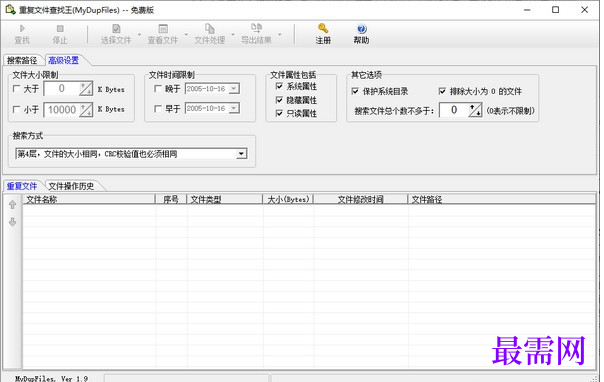Expand the 导出结果 dropdown arrow
Screen dimensions: 604x382
coord(280,35)
